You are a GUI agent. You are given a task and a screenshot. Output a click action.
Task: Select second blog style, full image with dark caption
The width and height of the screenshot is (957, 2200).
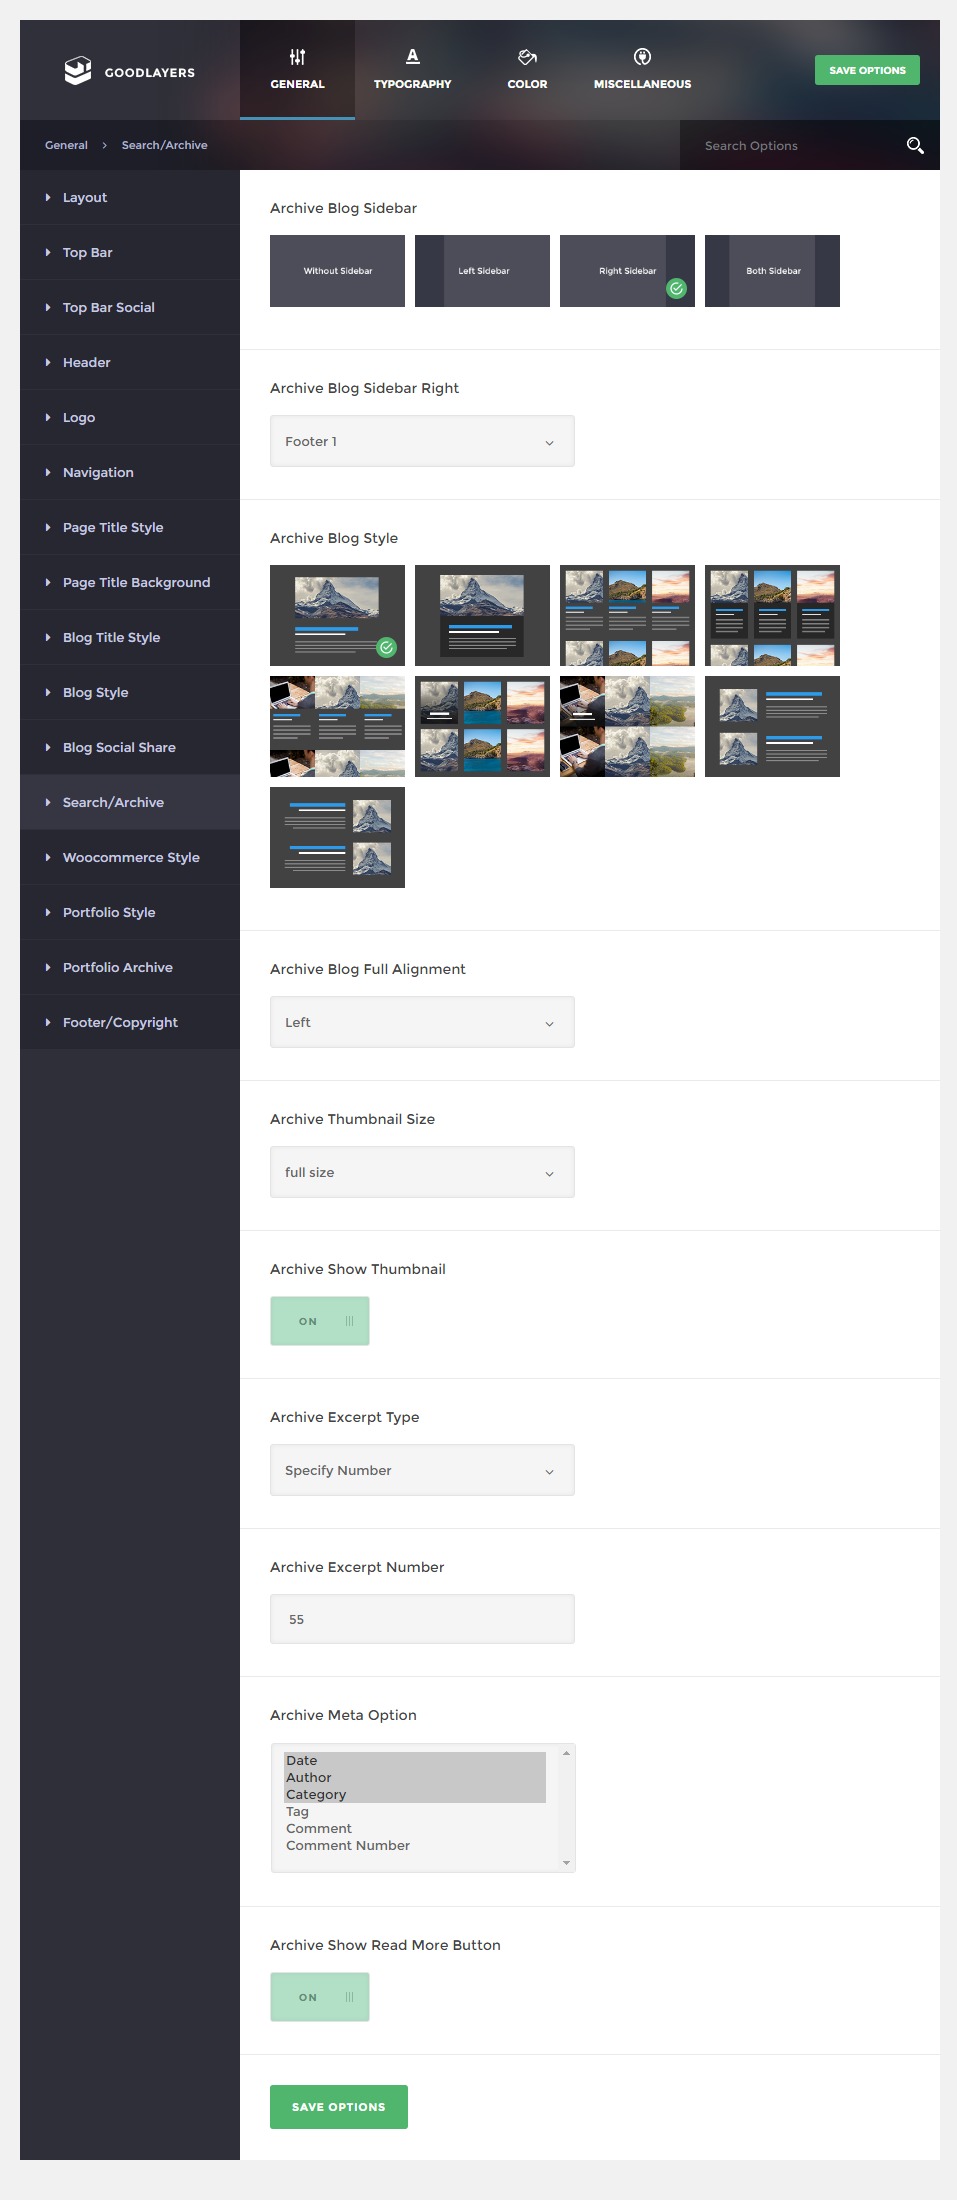[482, 615]
